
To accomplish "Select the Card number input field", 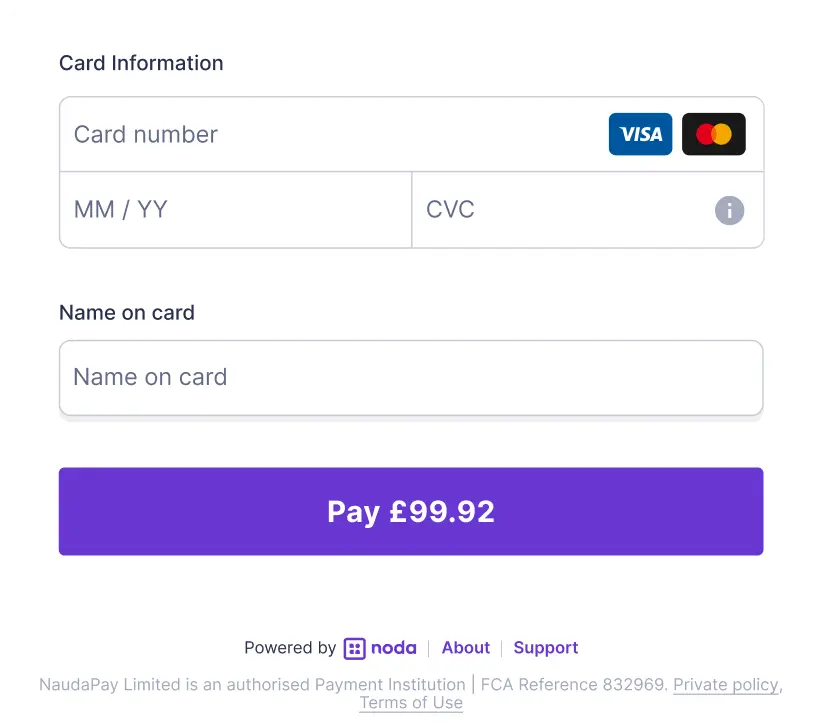I will click(x=300, y=134).
